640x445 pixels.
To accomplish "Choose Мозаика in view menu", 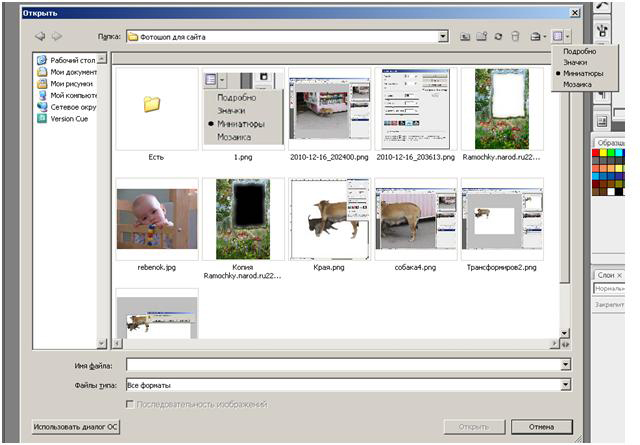I will (x=577, y=84).
